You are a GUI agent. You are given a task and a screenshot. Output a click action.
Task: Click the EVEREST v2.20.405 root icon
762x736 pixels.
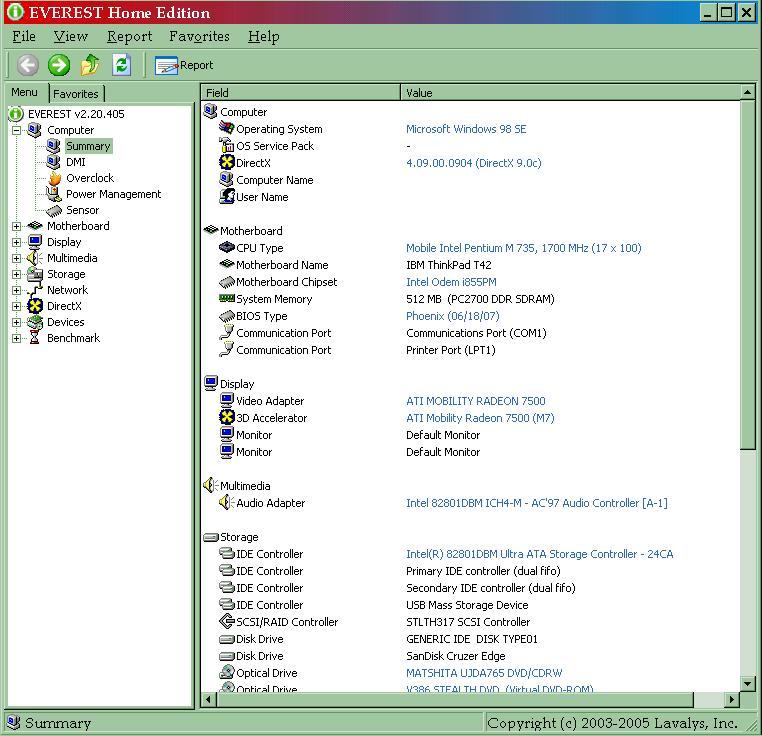[x=16, y=114]
